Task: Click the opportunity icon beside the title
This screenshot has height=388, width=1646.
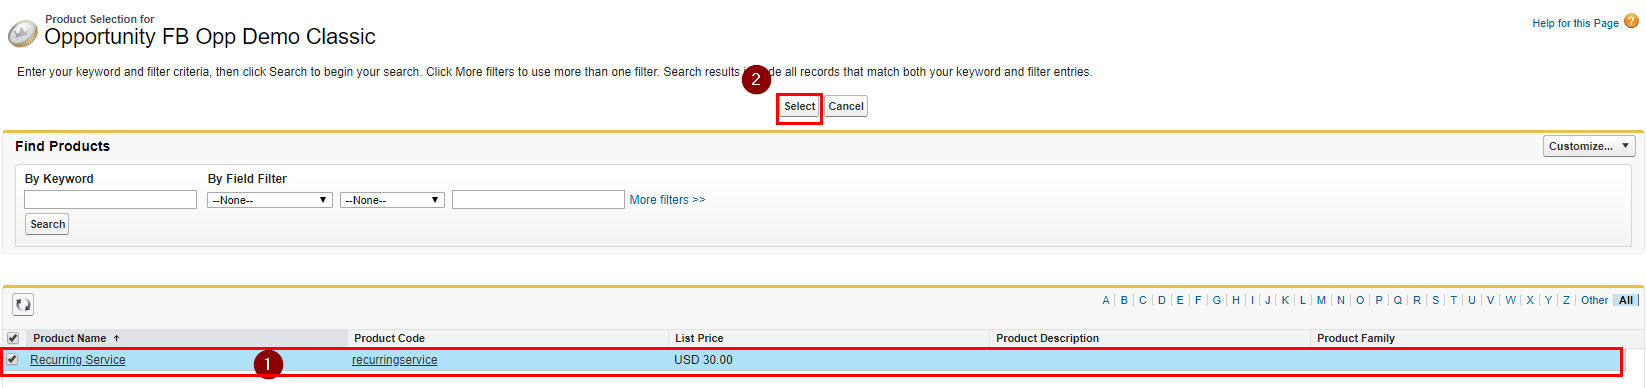Action: tap(22, 34)
